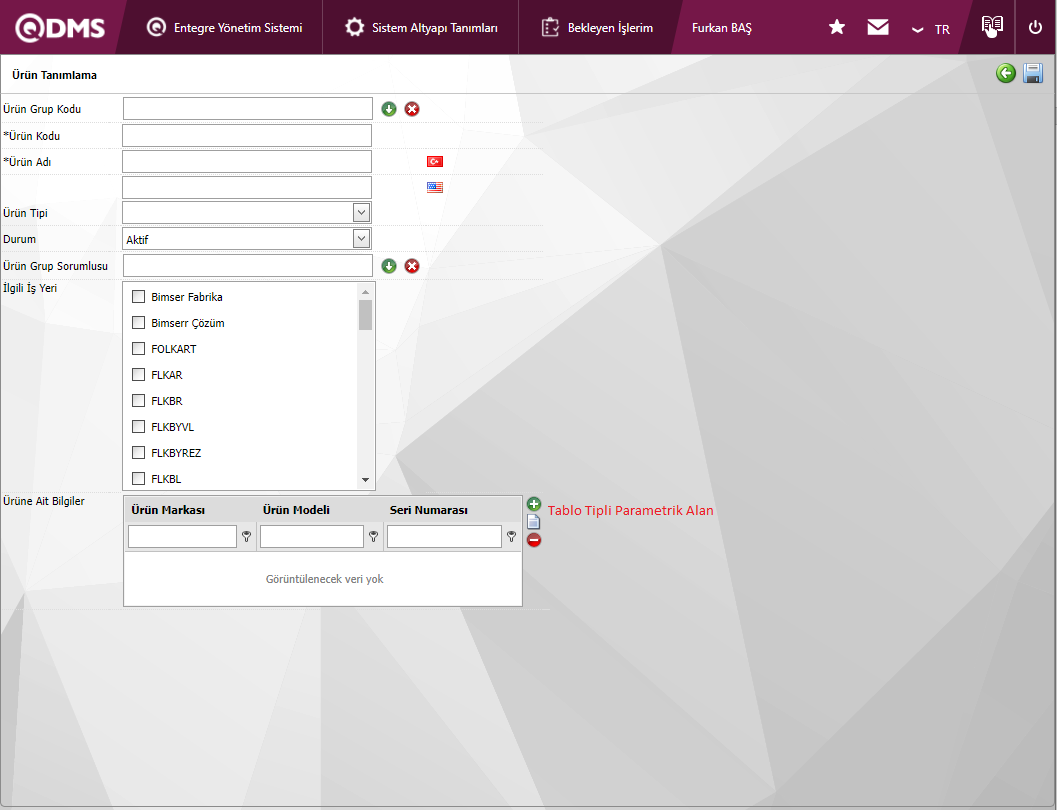Enable the FLKBYREZ checkbox
This screenshot has width=1057, height=810.
click(139, 453)
